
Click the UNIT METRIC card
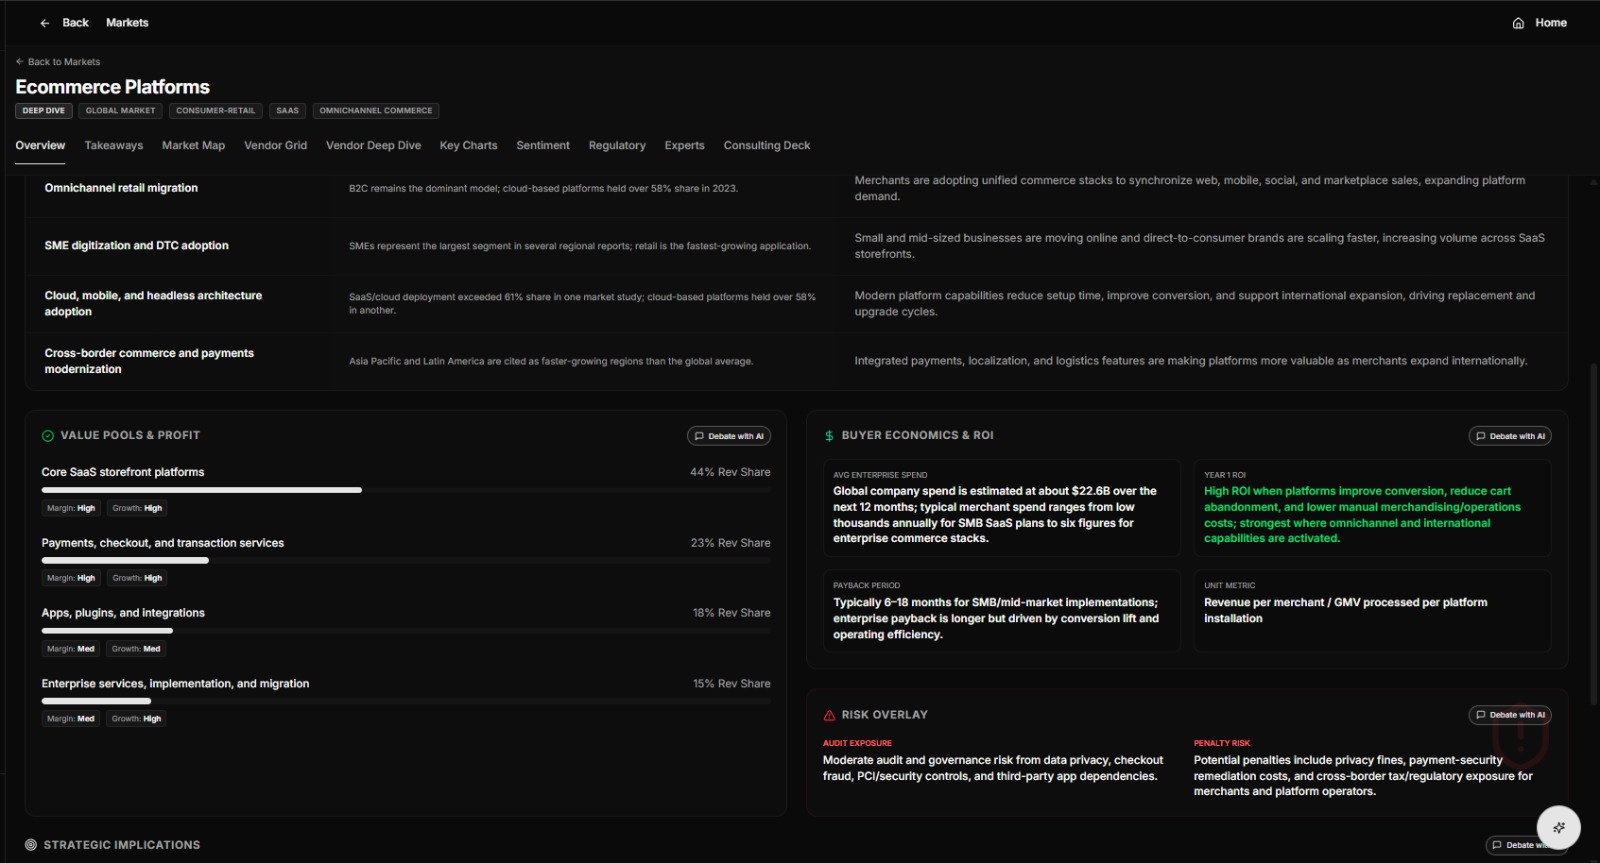[1372, 611]
